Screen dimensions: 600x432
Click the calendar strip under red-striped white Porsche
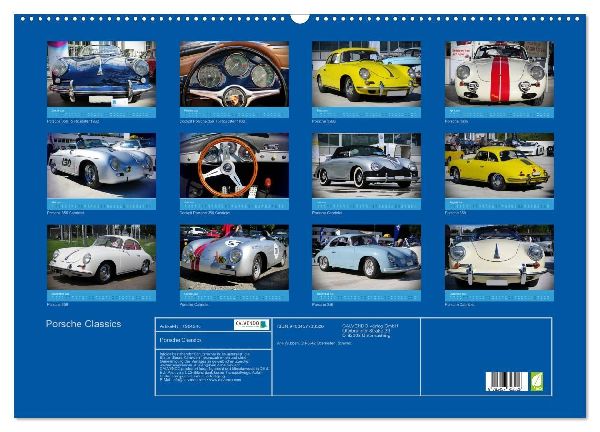pyautogui.click(x=499, y=112)
